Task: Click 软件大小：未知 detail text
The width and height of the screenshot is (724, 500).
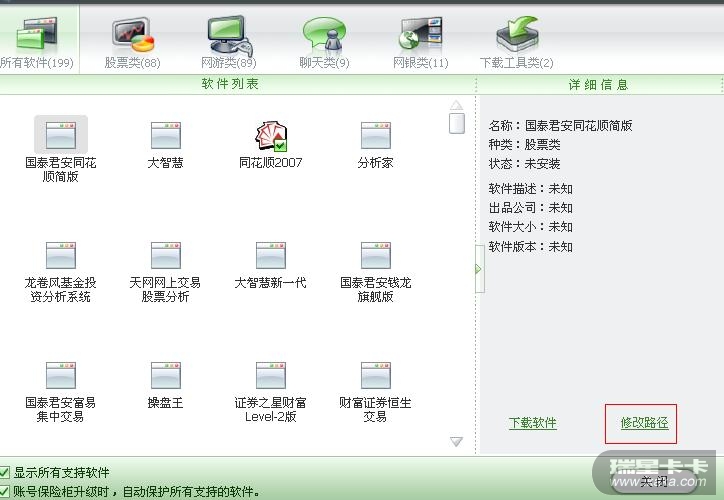Action: [x=531, y=227]
